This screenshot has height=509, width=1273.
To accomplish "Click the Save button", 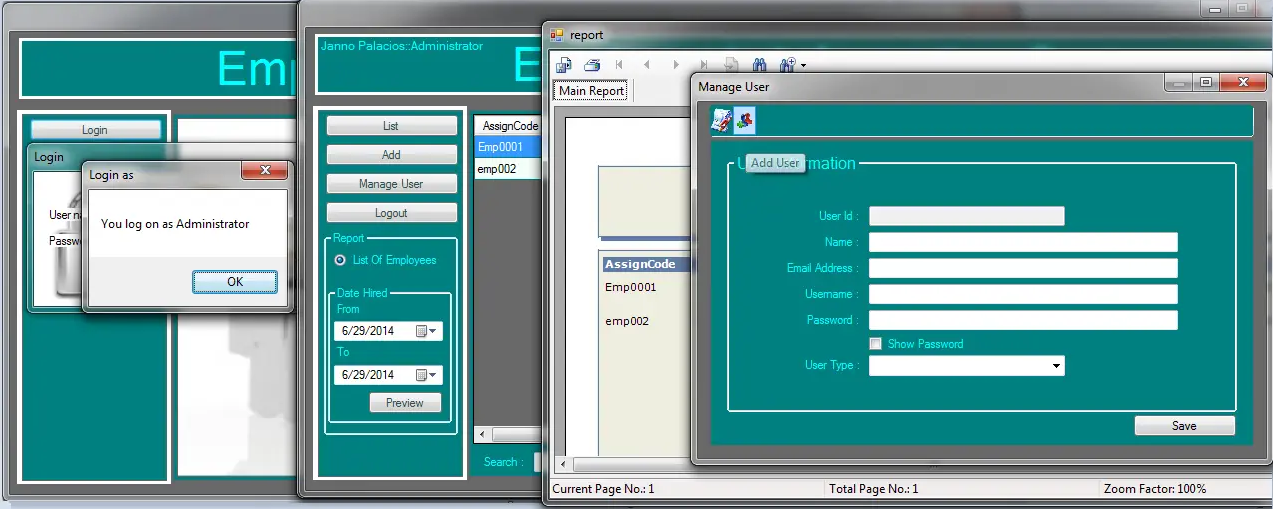I will [1184, 426].
